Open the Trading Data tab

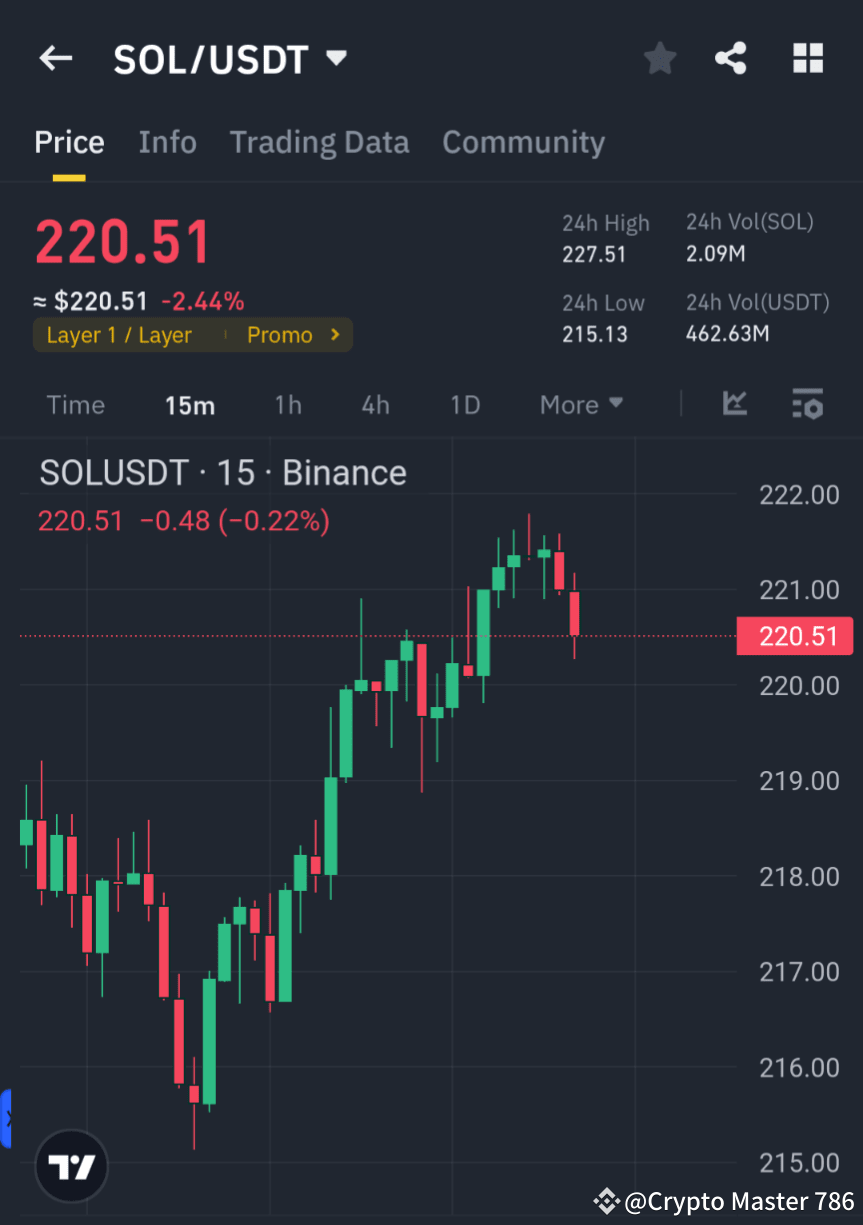pyautogui.click(x=319, y=142)
